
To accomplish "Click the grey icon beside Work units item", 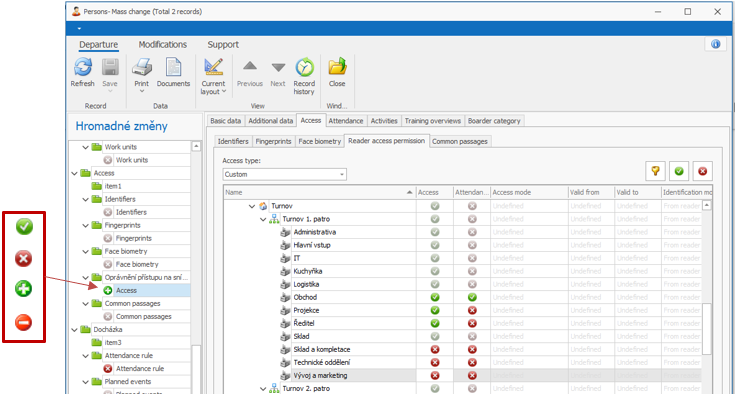I will point(108,160).
